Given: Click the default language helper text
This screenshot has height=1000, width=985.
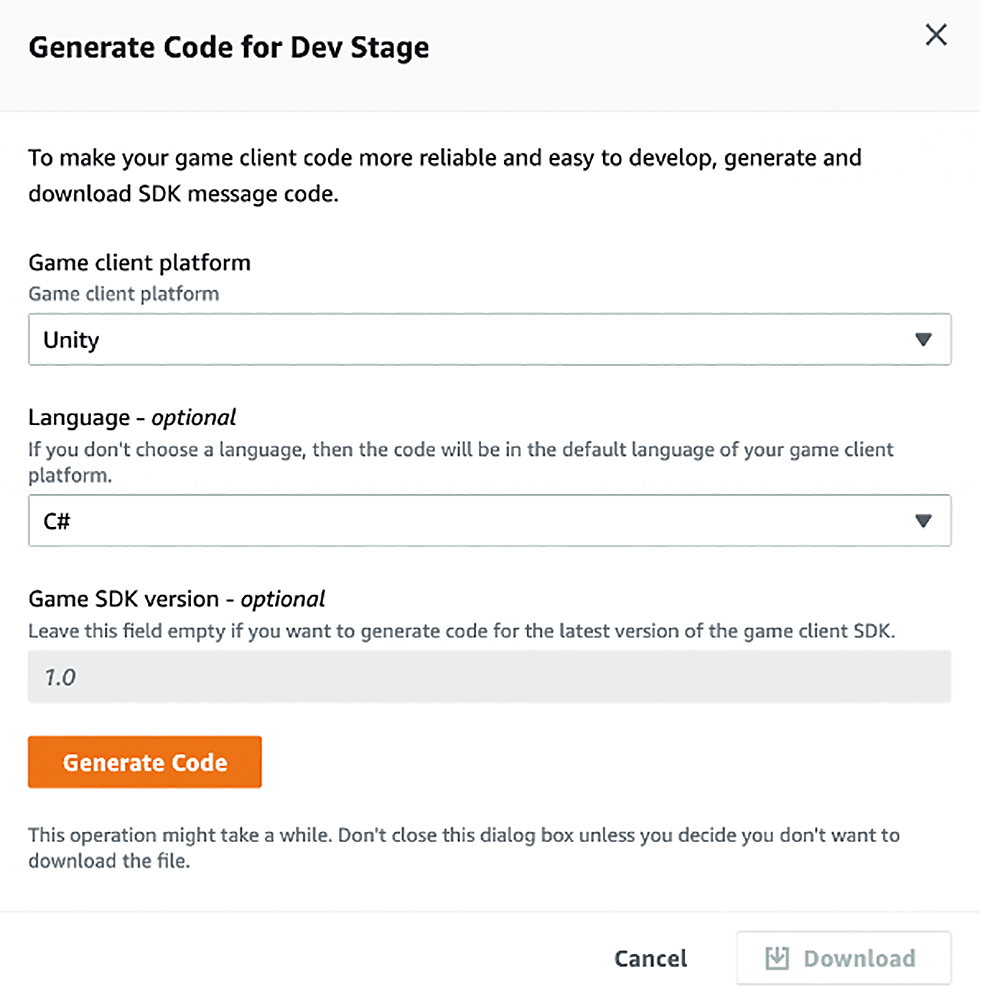Looking at the screenshot, I should [460, 461].
